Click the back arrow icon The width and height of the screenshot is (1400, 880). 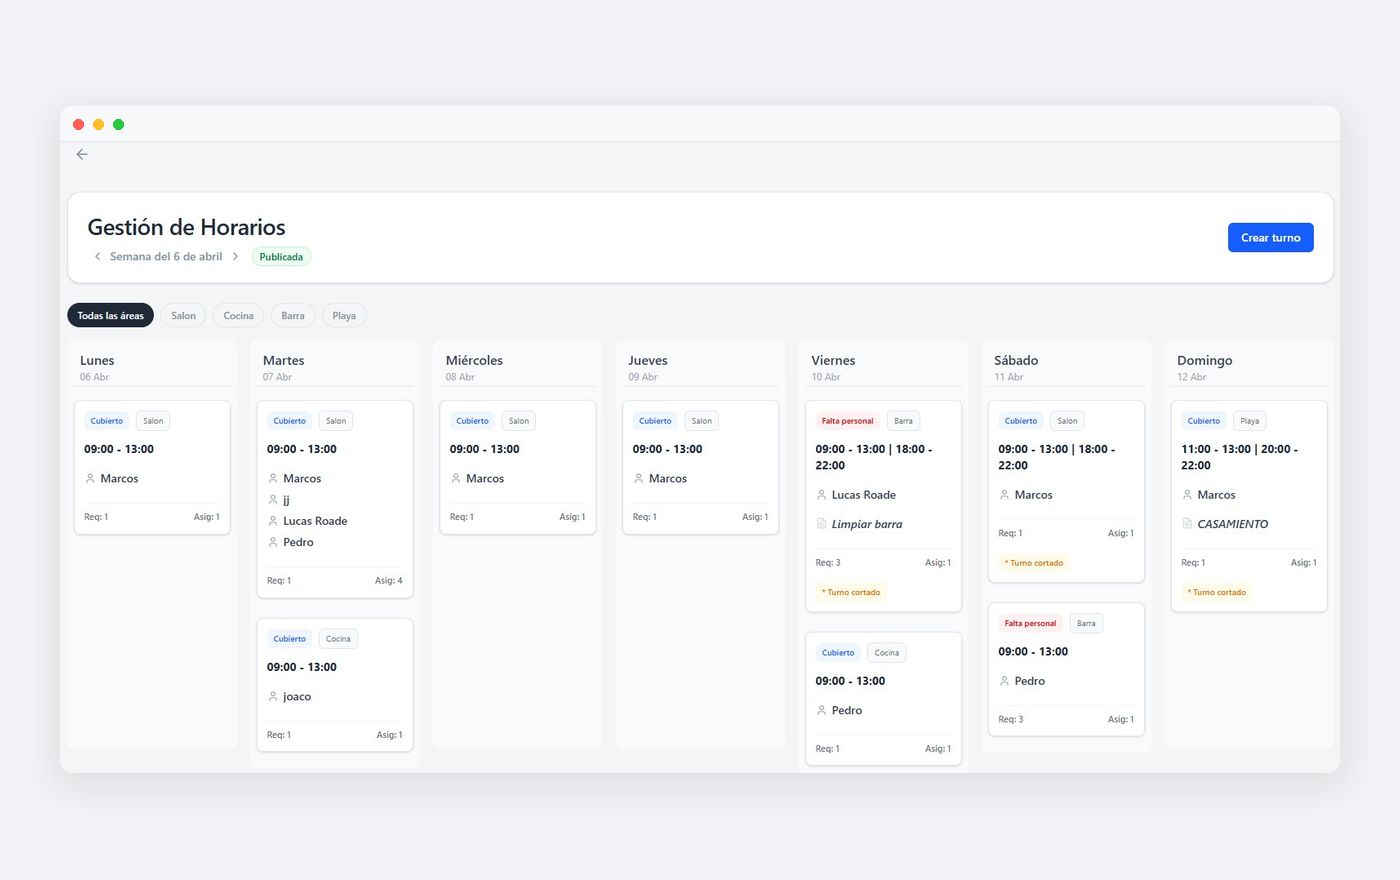[82, 154]
